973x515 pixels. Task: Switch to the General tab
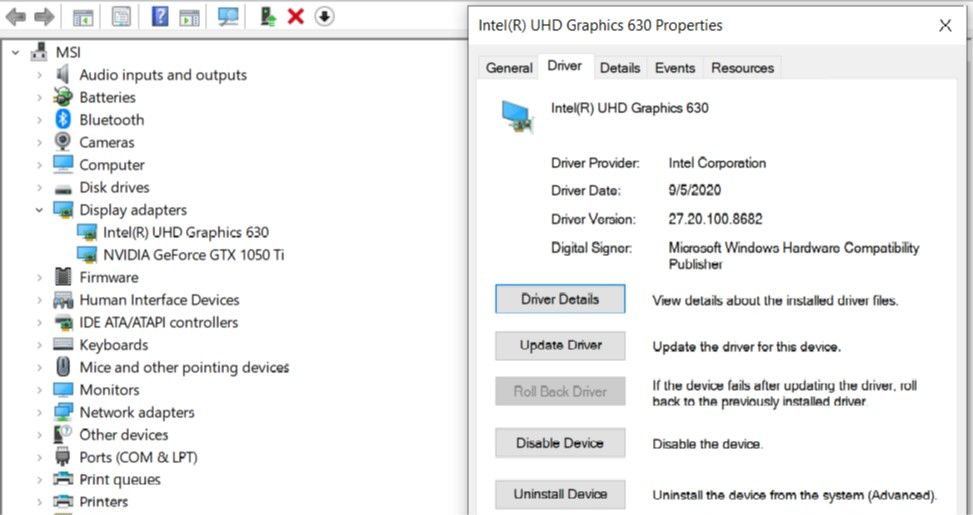[x=509, y=68]
